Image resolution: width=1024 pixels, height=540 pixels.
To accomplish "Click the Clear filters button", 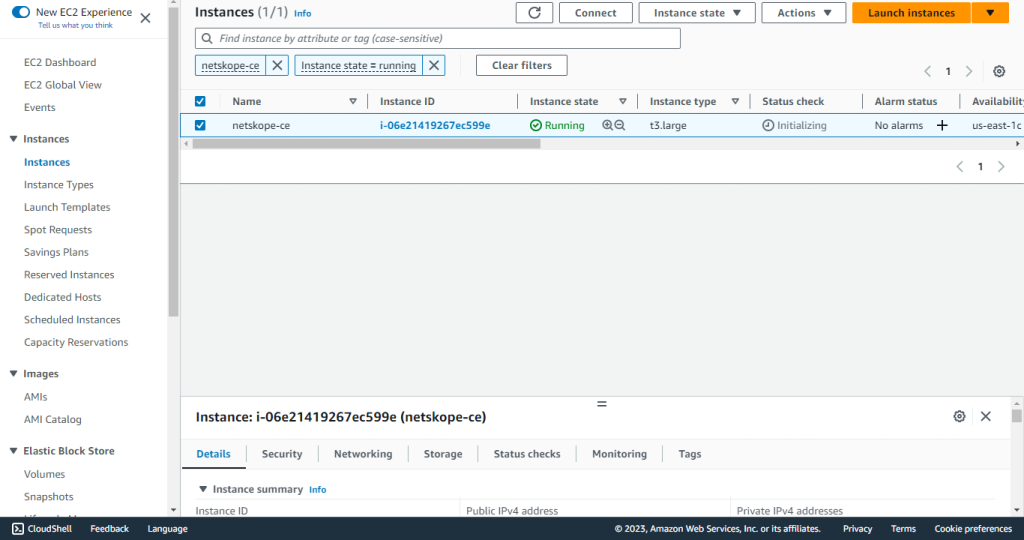I will pyautogui.click(x=522, y=65).
